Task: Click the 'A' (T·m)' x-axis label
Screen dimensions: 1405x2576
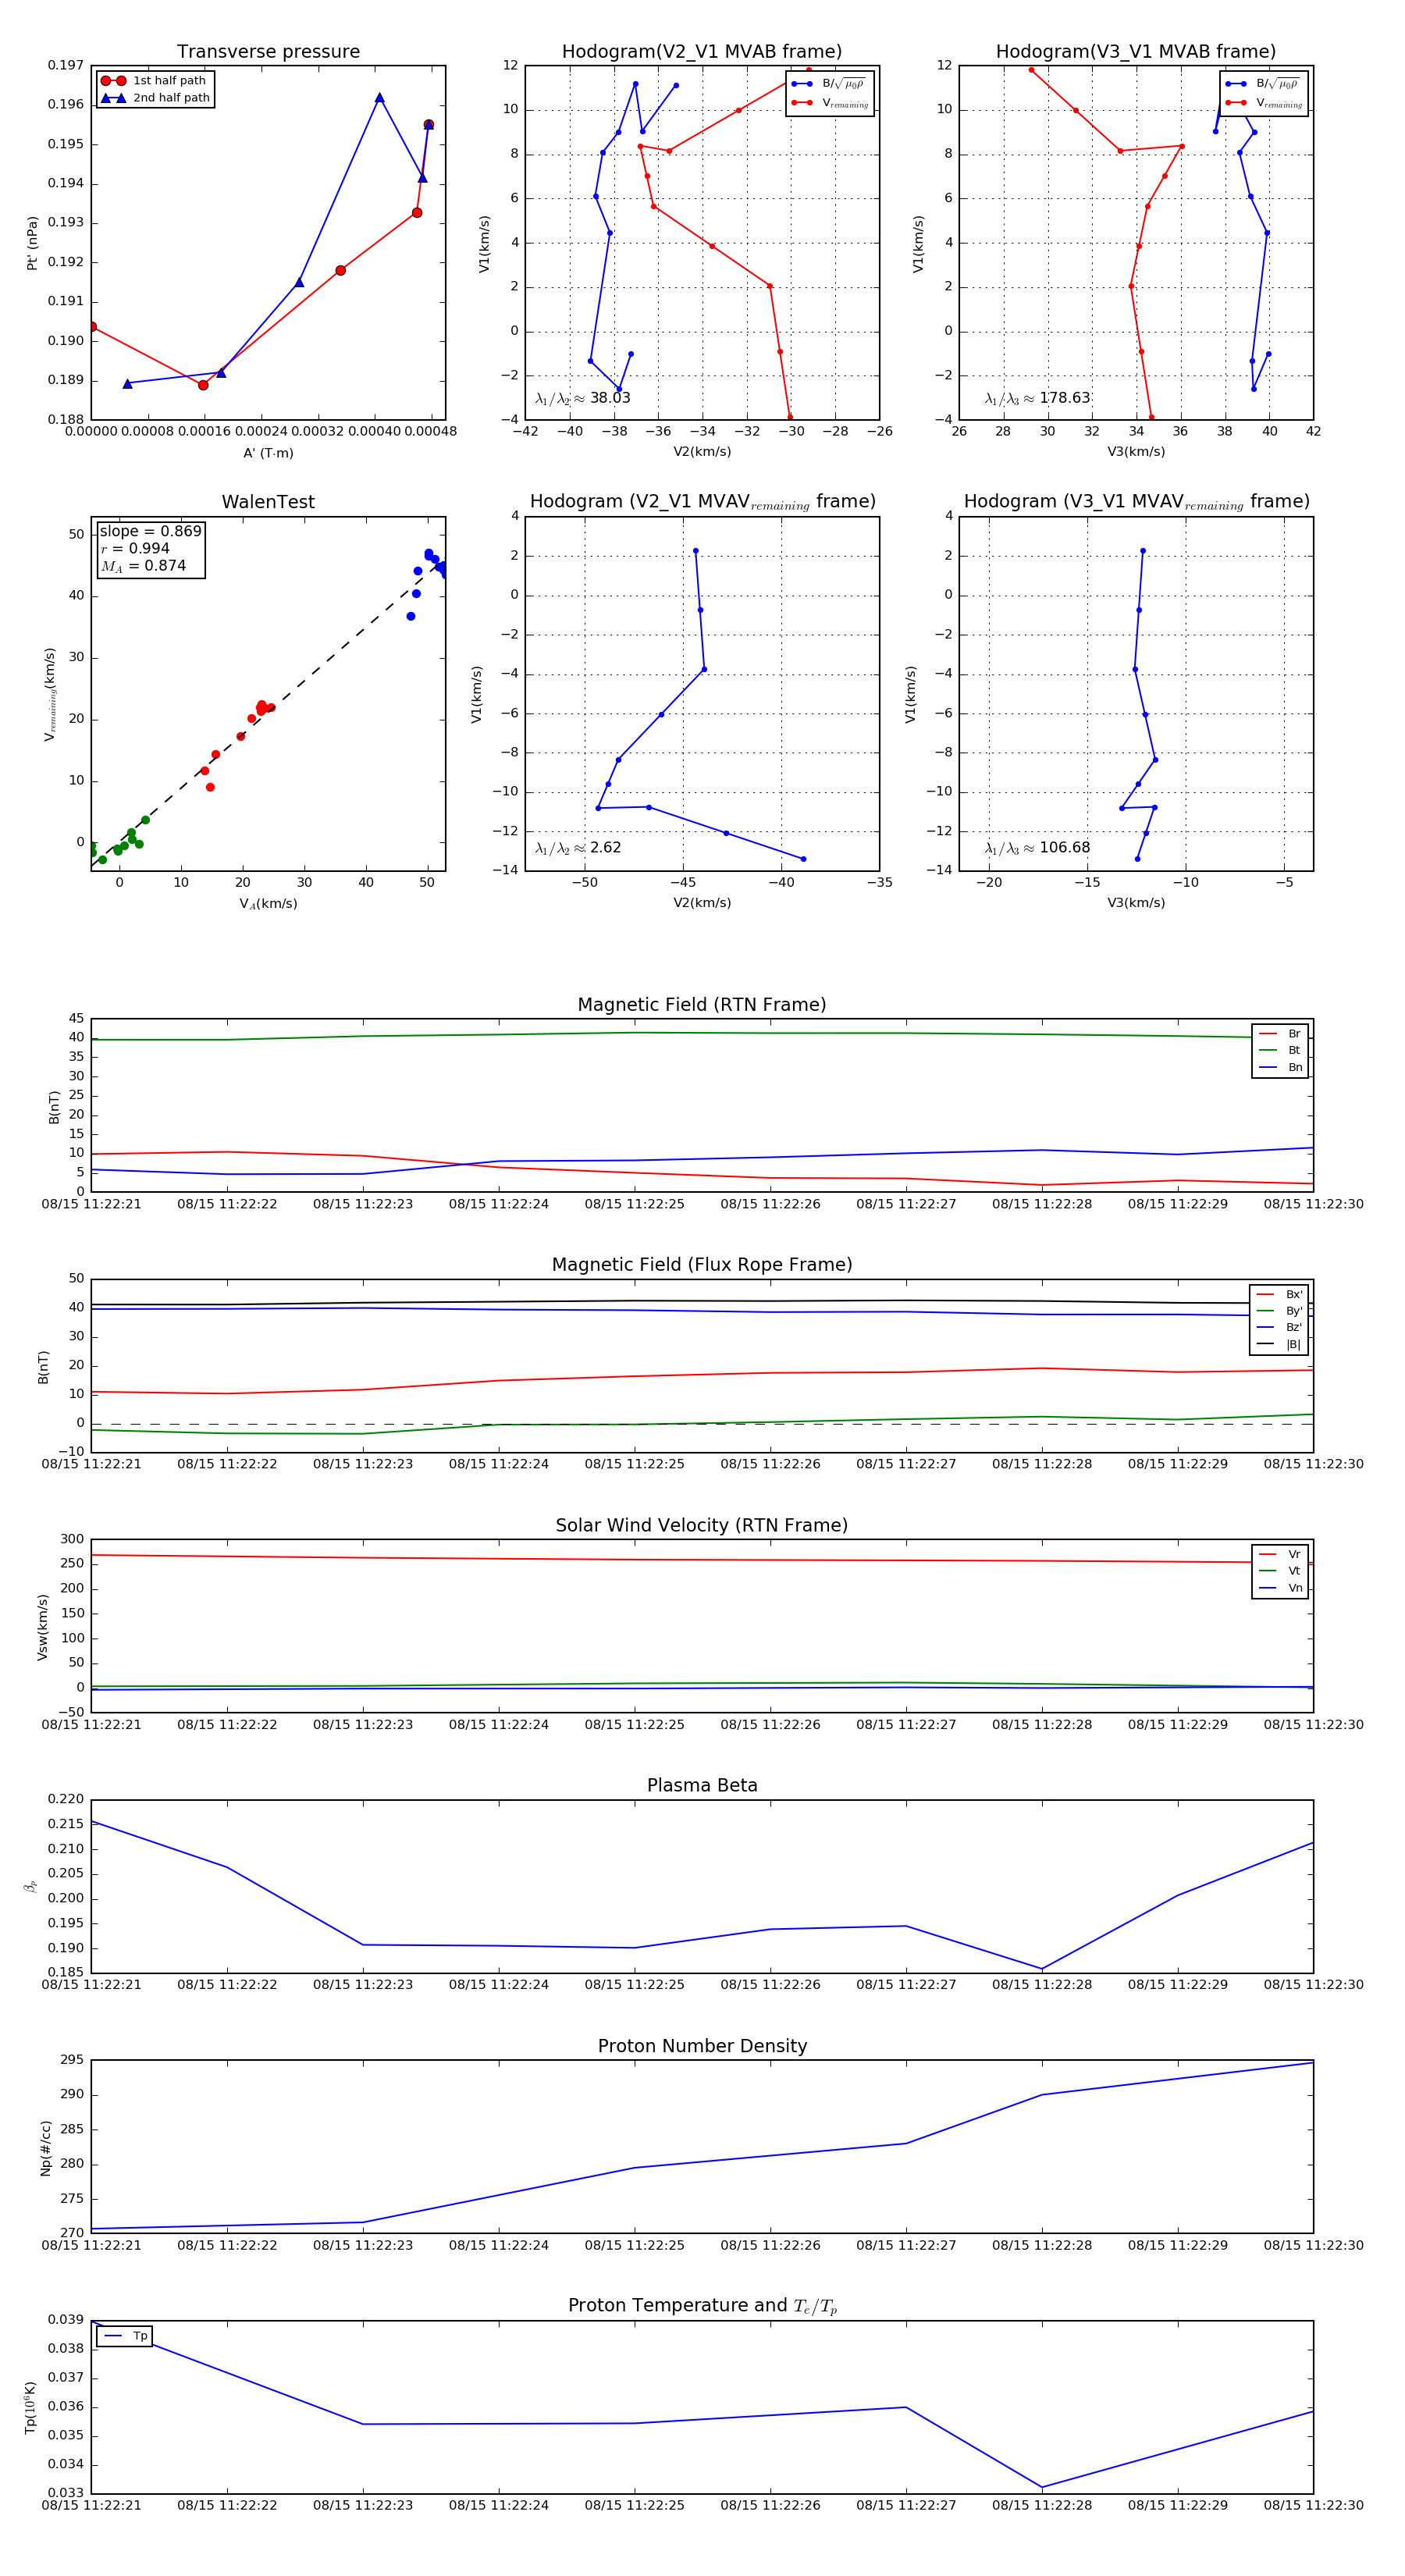Action: 268,453
